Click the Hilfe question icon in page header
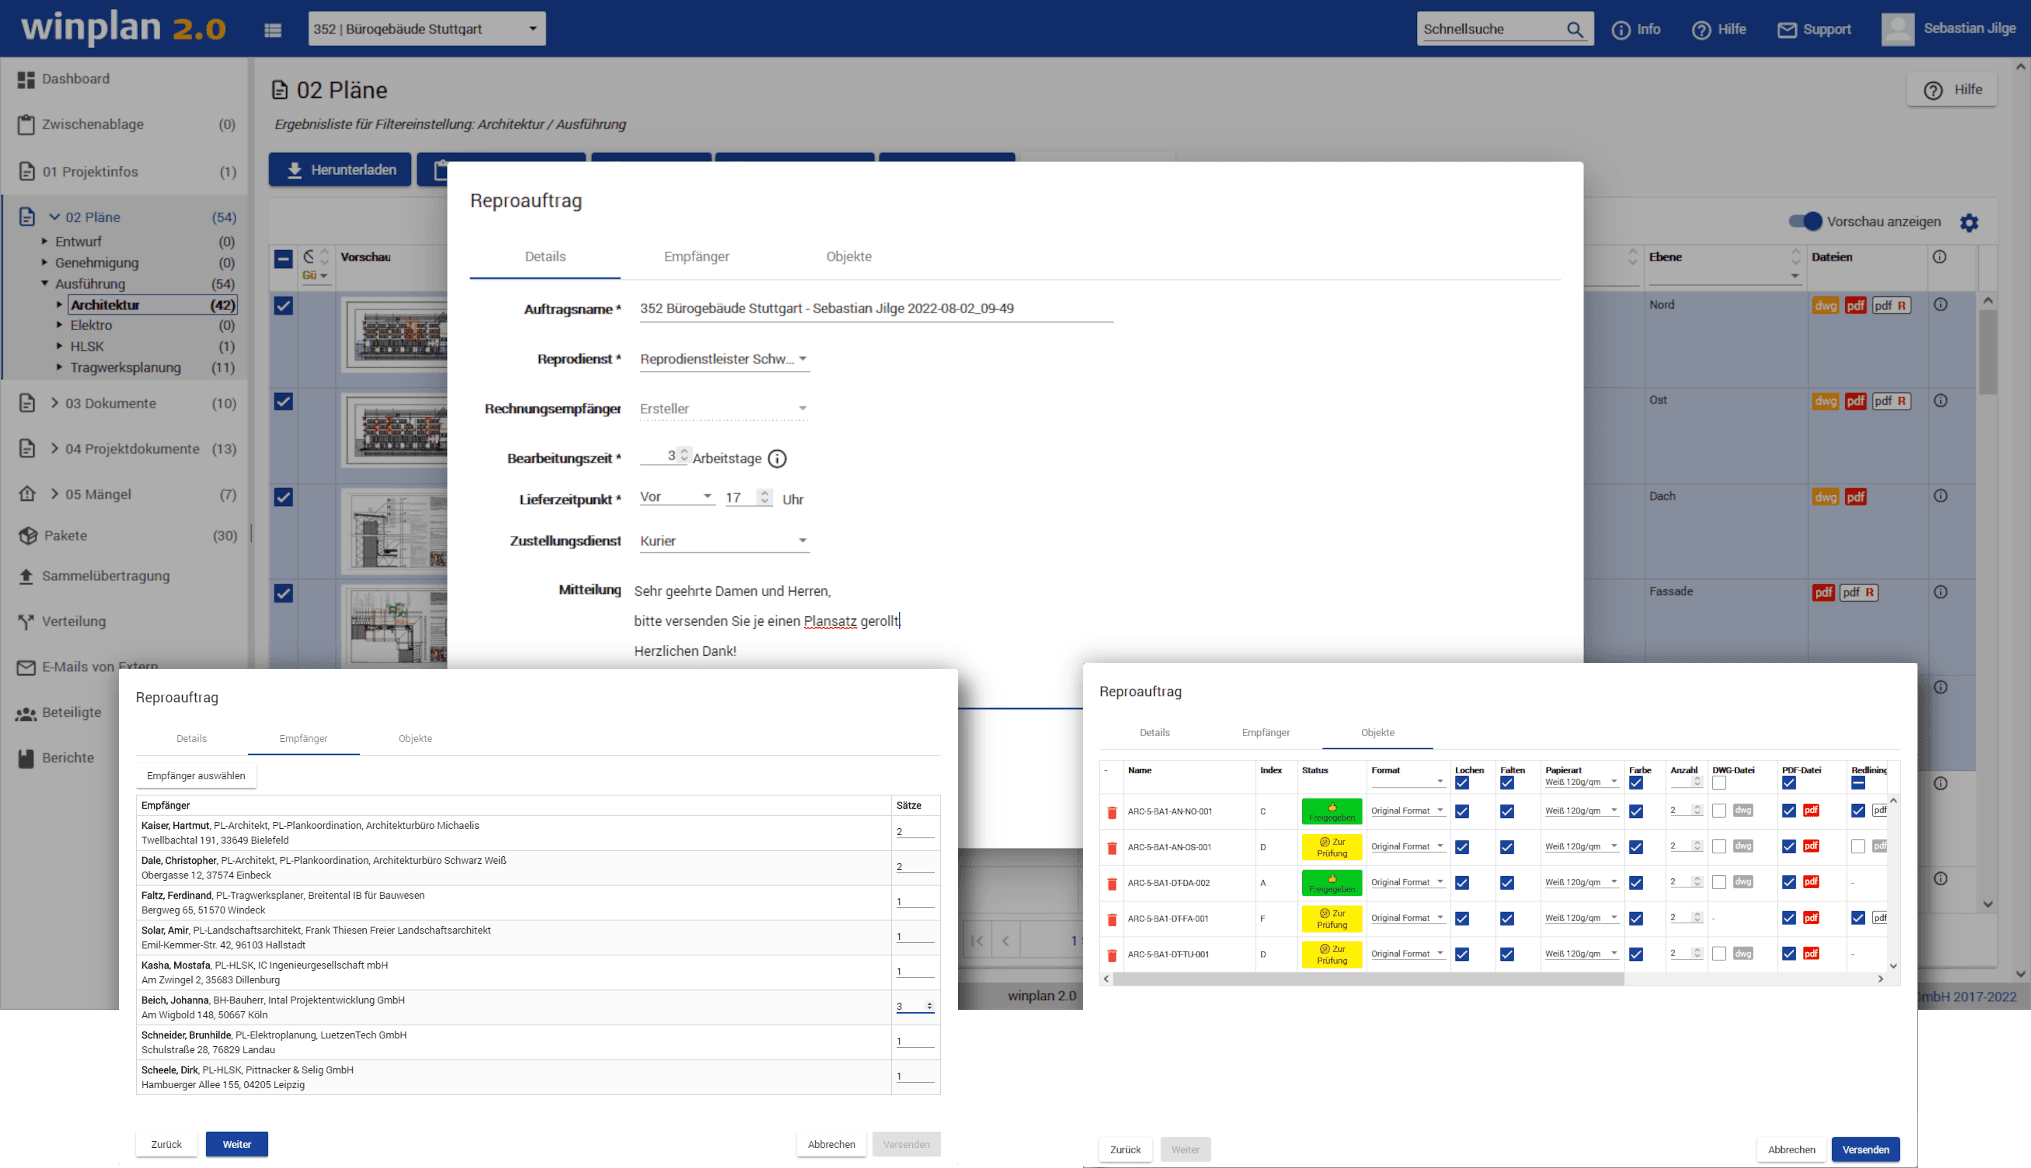Viewport: 2031px width, 1168px height. (x=1934, y=90)
